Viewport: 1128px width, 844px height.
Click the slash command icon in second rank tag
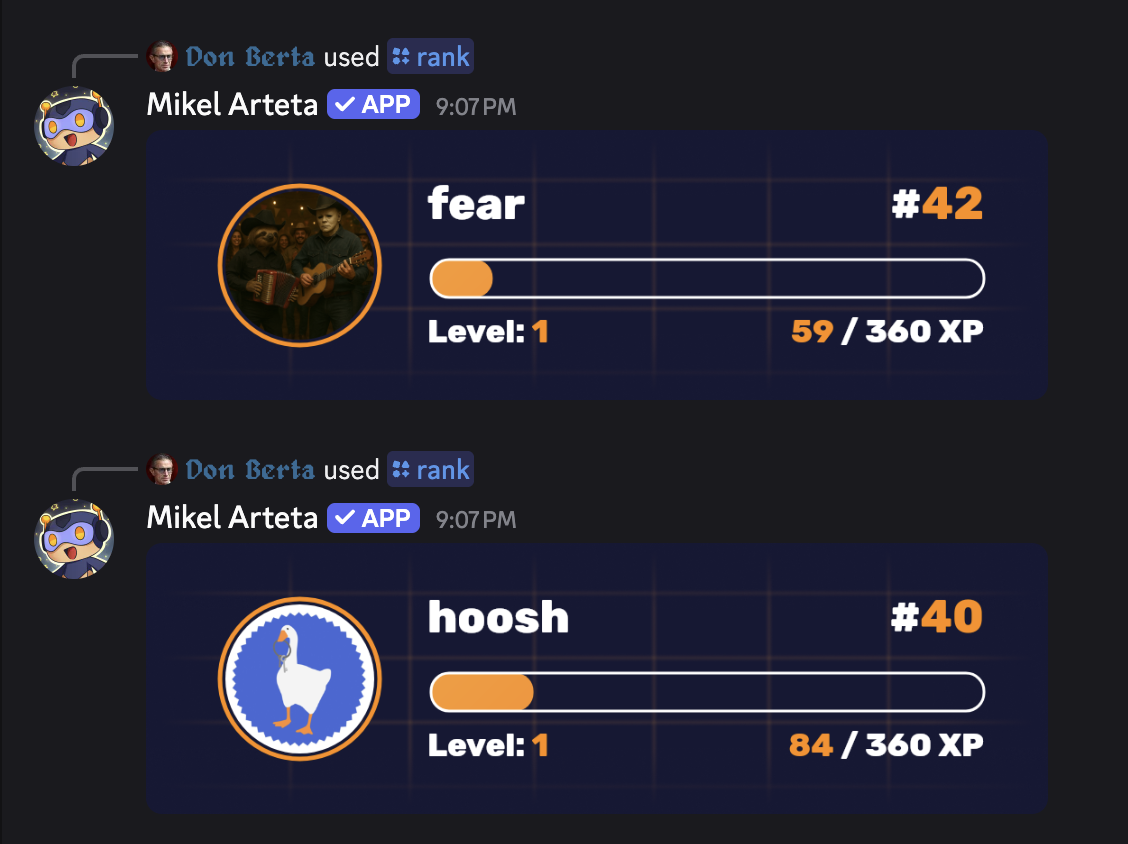[402, 470]
